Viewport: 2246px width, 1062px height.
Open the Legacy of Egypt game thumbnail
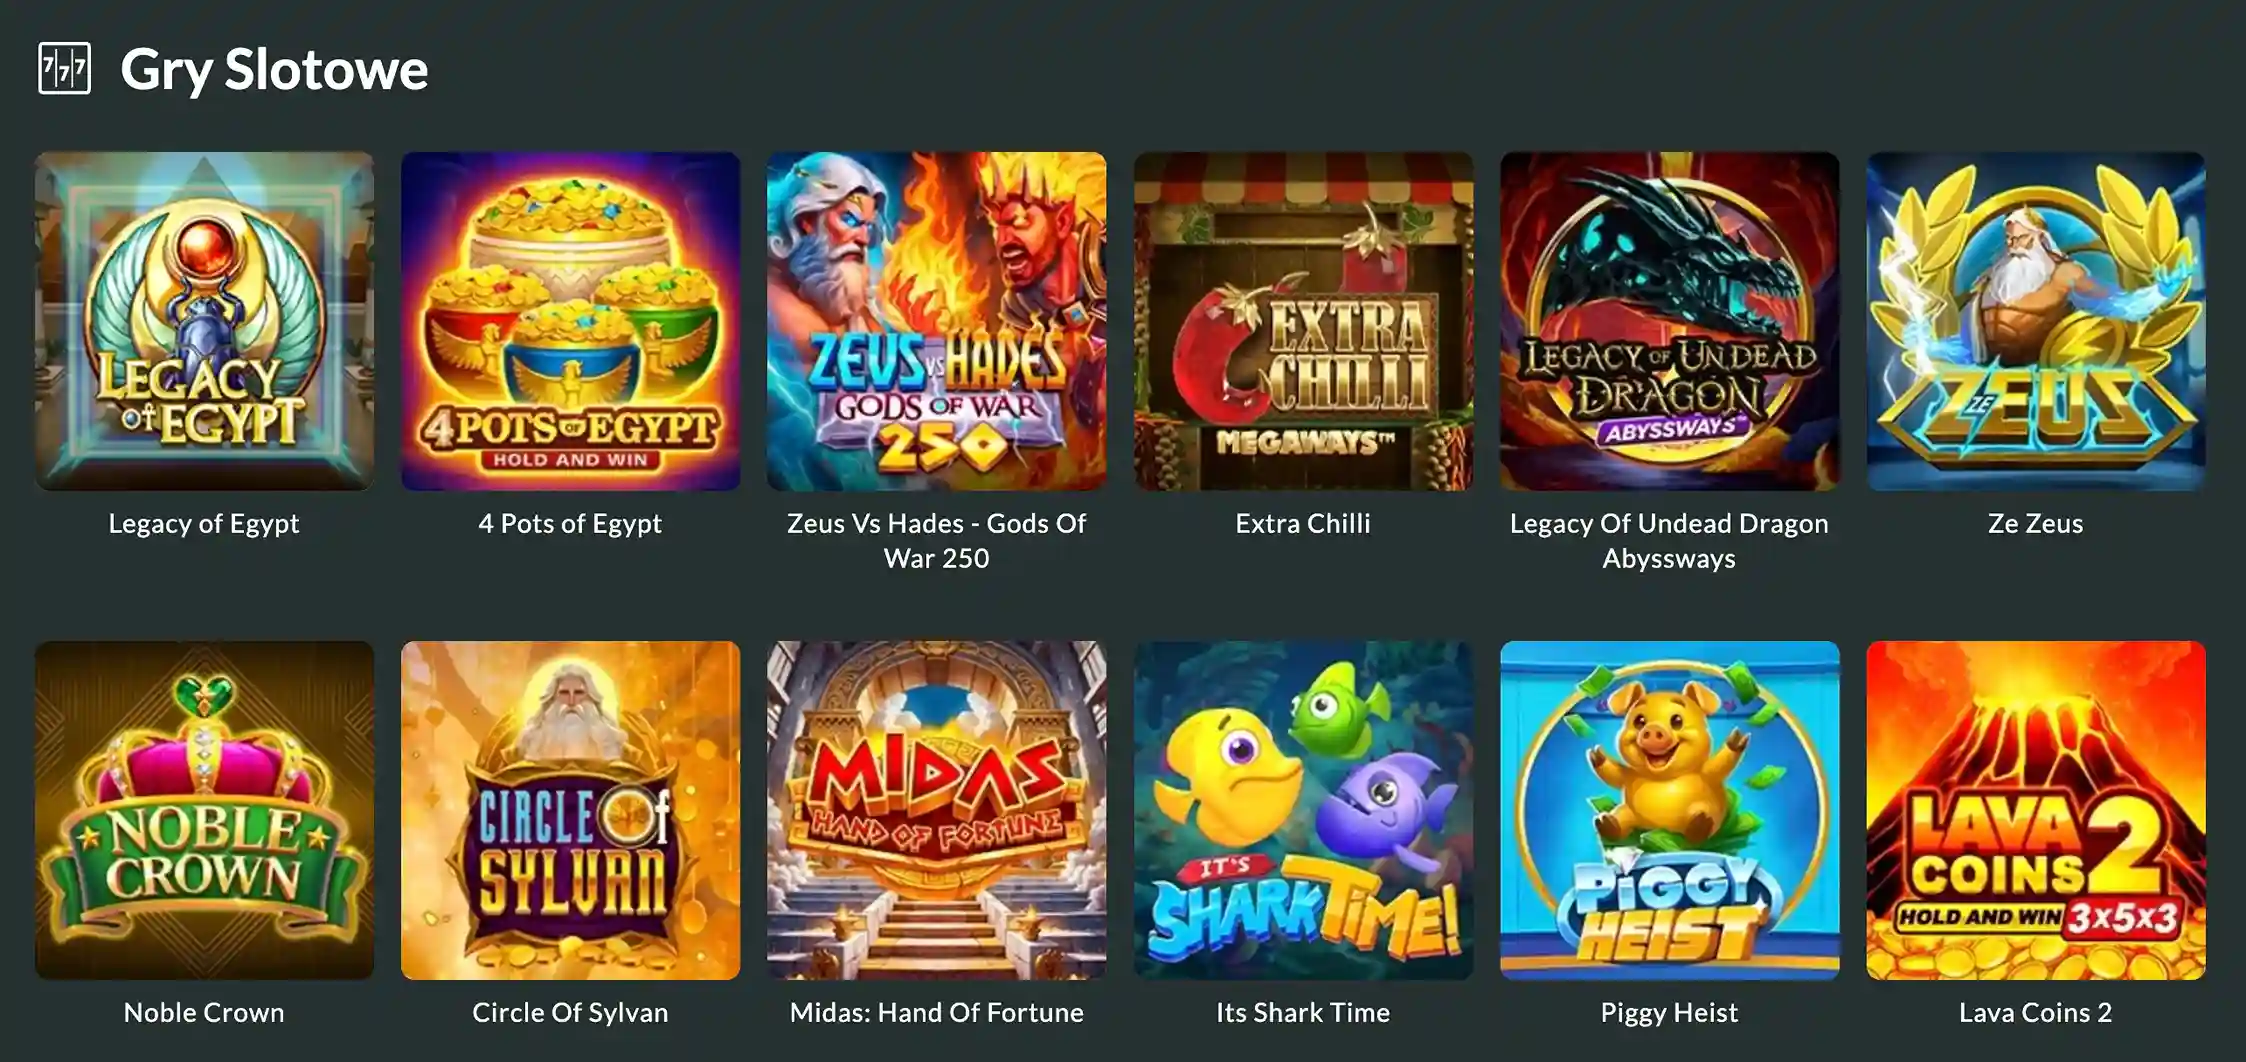[x=204, y=321]
